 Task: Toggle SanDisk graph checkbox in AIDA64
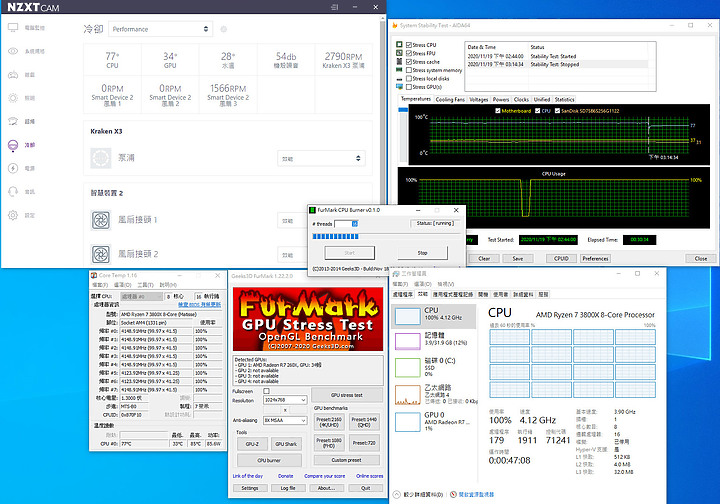[557, 111]
